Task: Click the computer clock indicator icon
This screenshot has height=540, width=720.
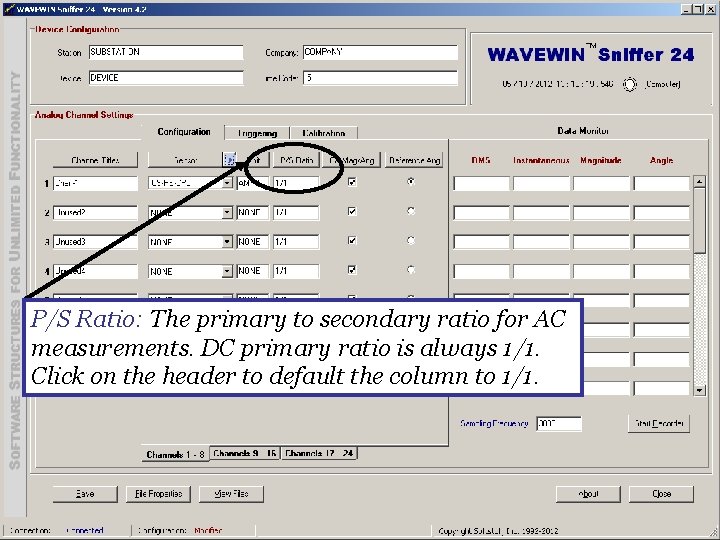Action: pyautogui.click(x=630, y=84)
